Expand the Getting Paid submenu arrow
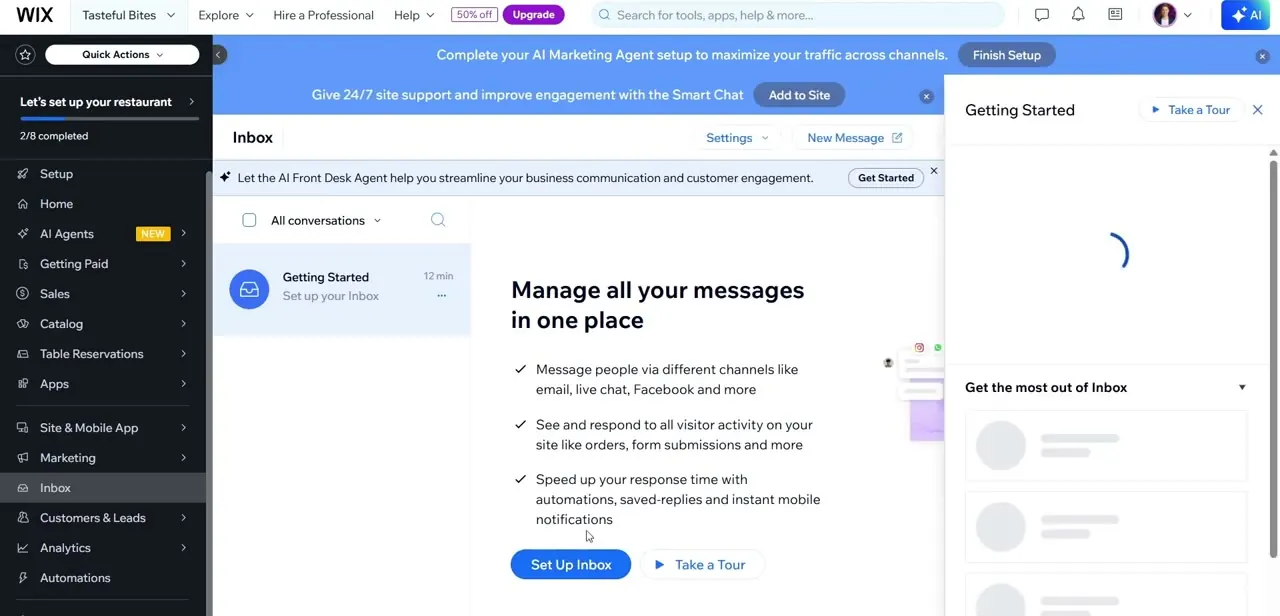Screen dimensions: 1280x616 click(x=184, y=264)
